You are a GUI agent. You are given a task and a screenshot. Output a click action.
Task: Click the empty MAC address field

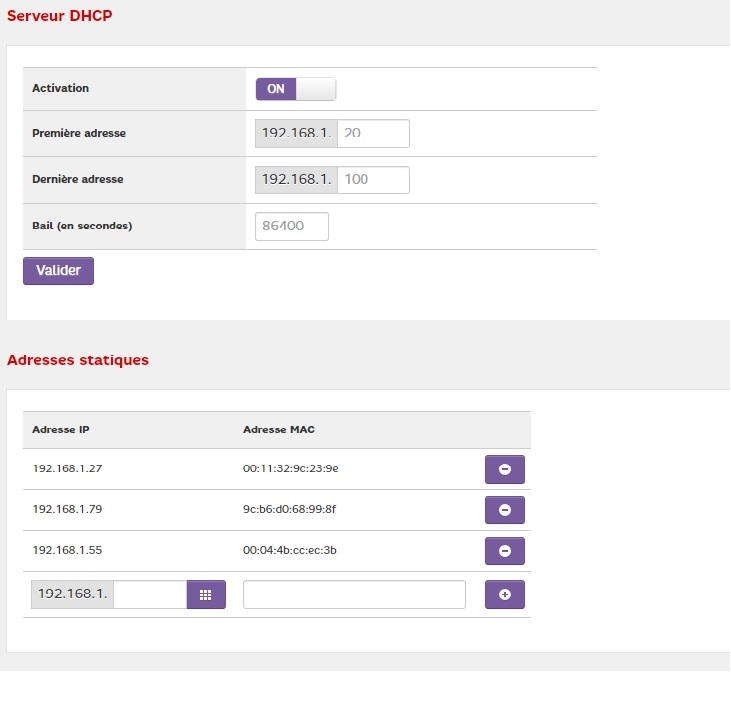click(354, 594)
